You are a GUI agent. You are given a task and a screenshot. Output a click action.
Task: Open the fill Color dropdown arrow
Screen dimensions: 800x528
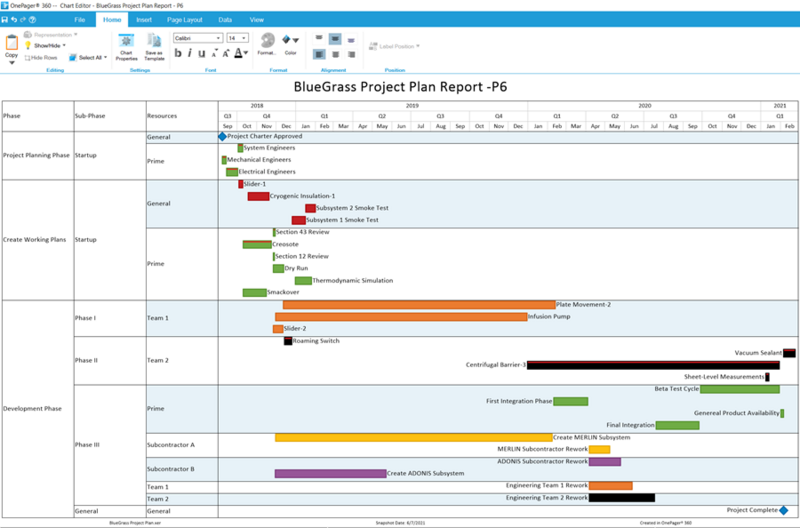(x=296, y=40)
